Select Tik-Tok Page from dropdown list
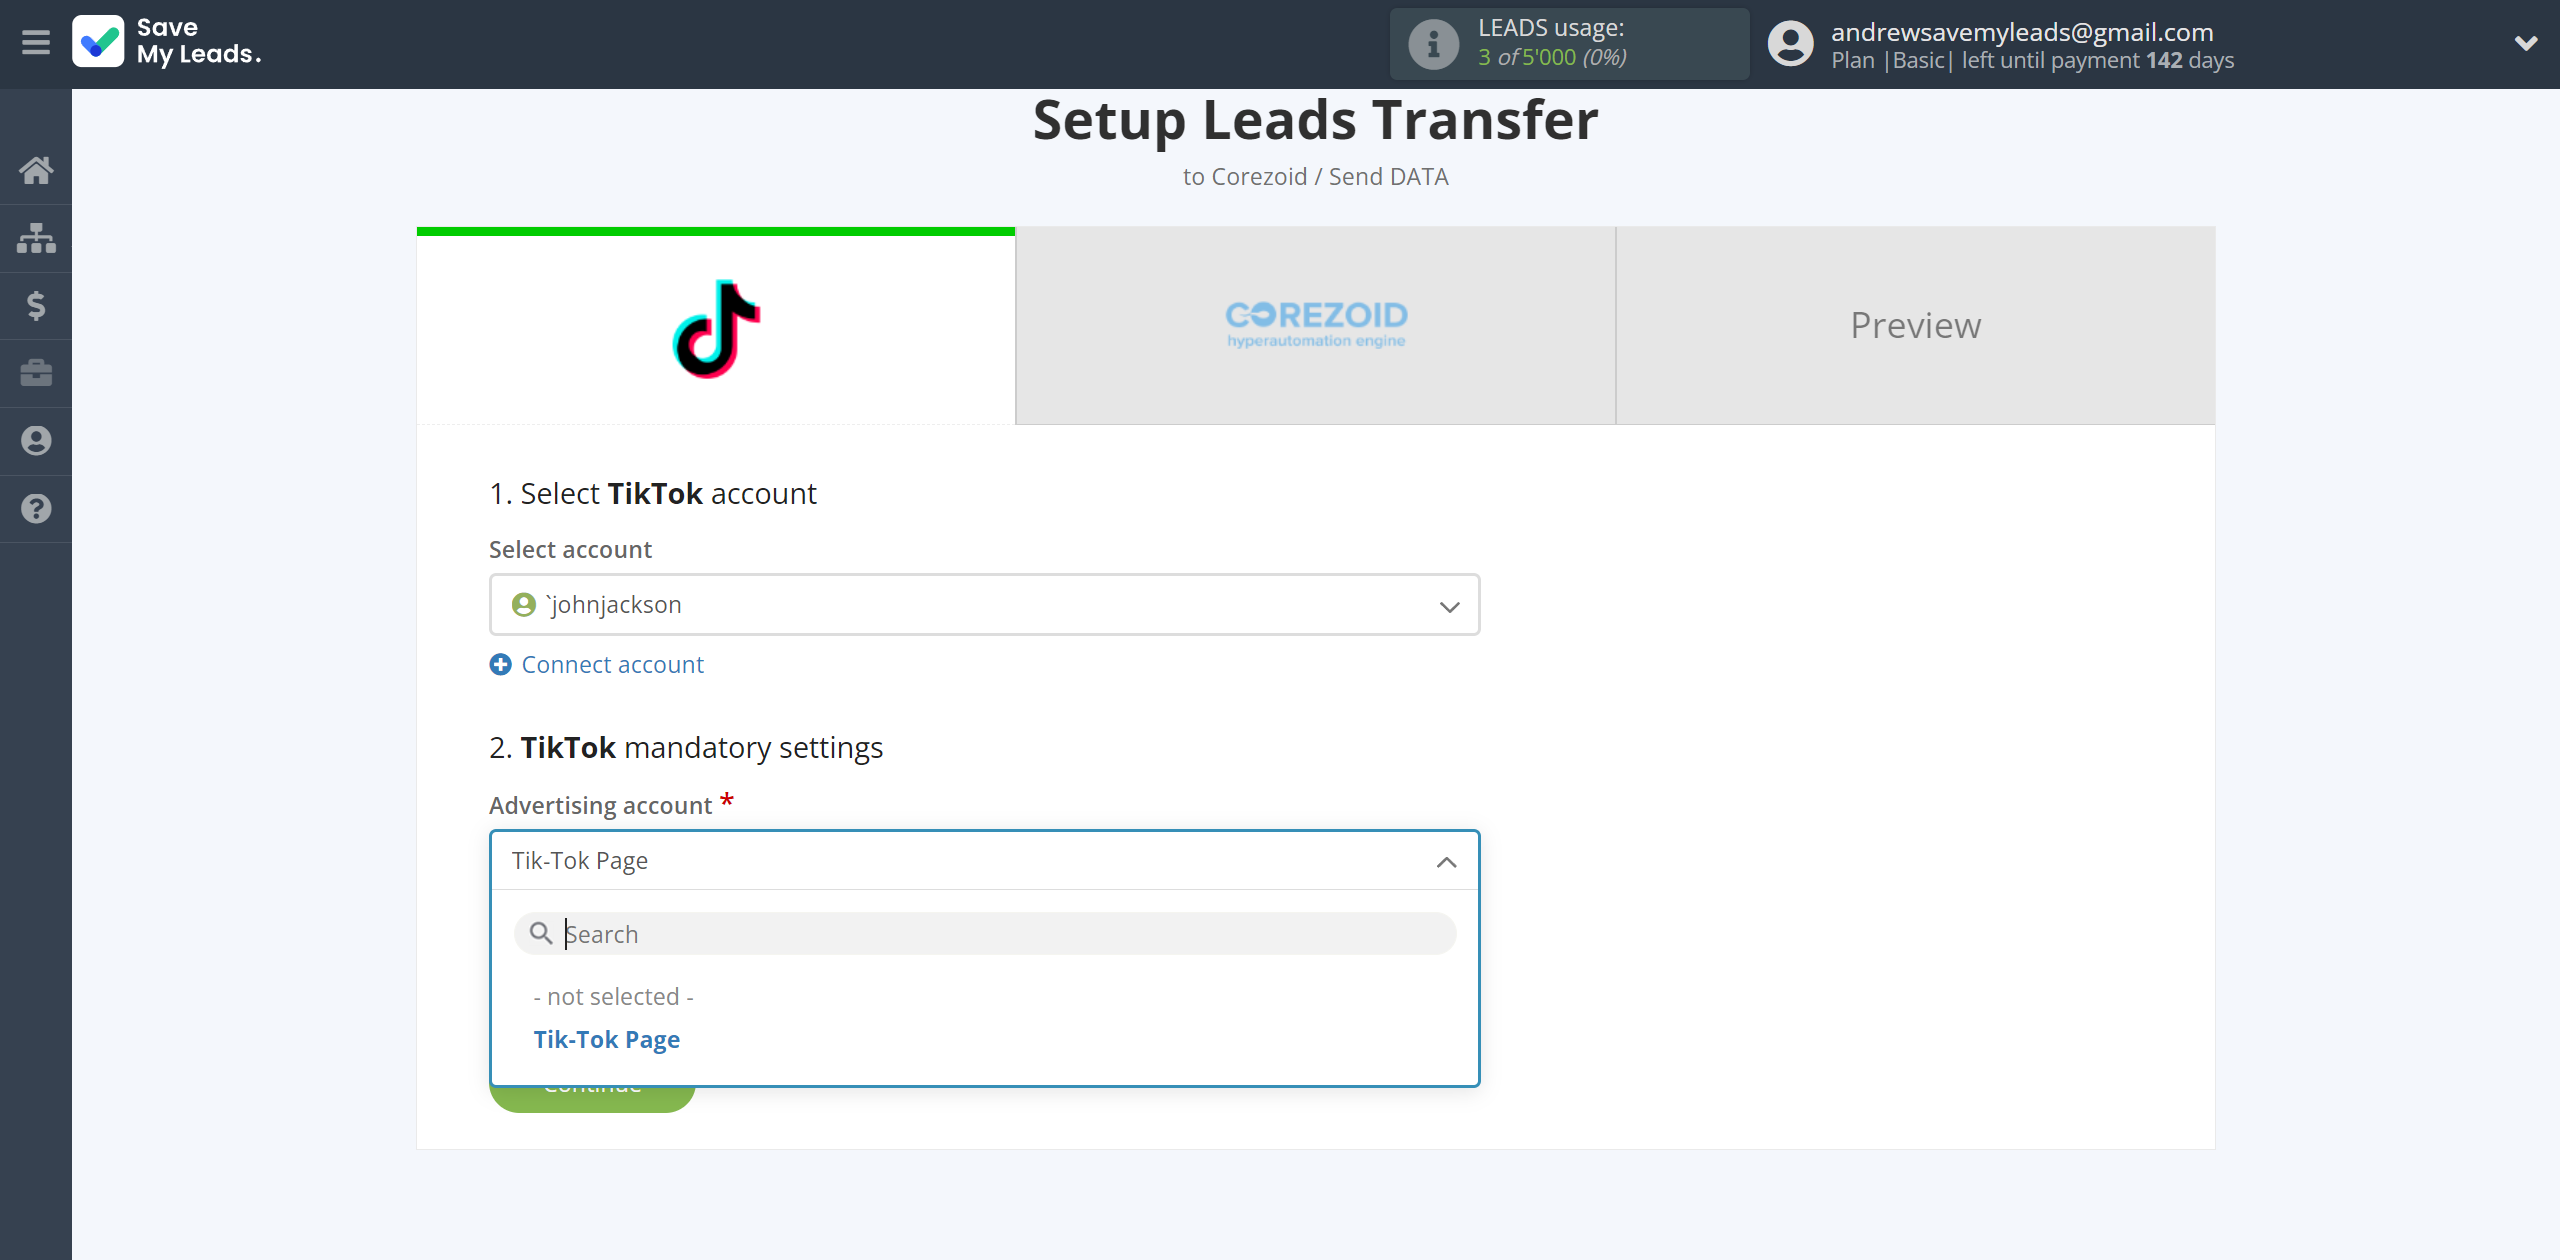Viewport: 2560px width, 1260px height. click(x=606, y=1038)
